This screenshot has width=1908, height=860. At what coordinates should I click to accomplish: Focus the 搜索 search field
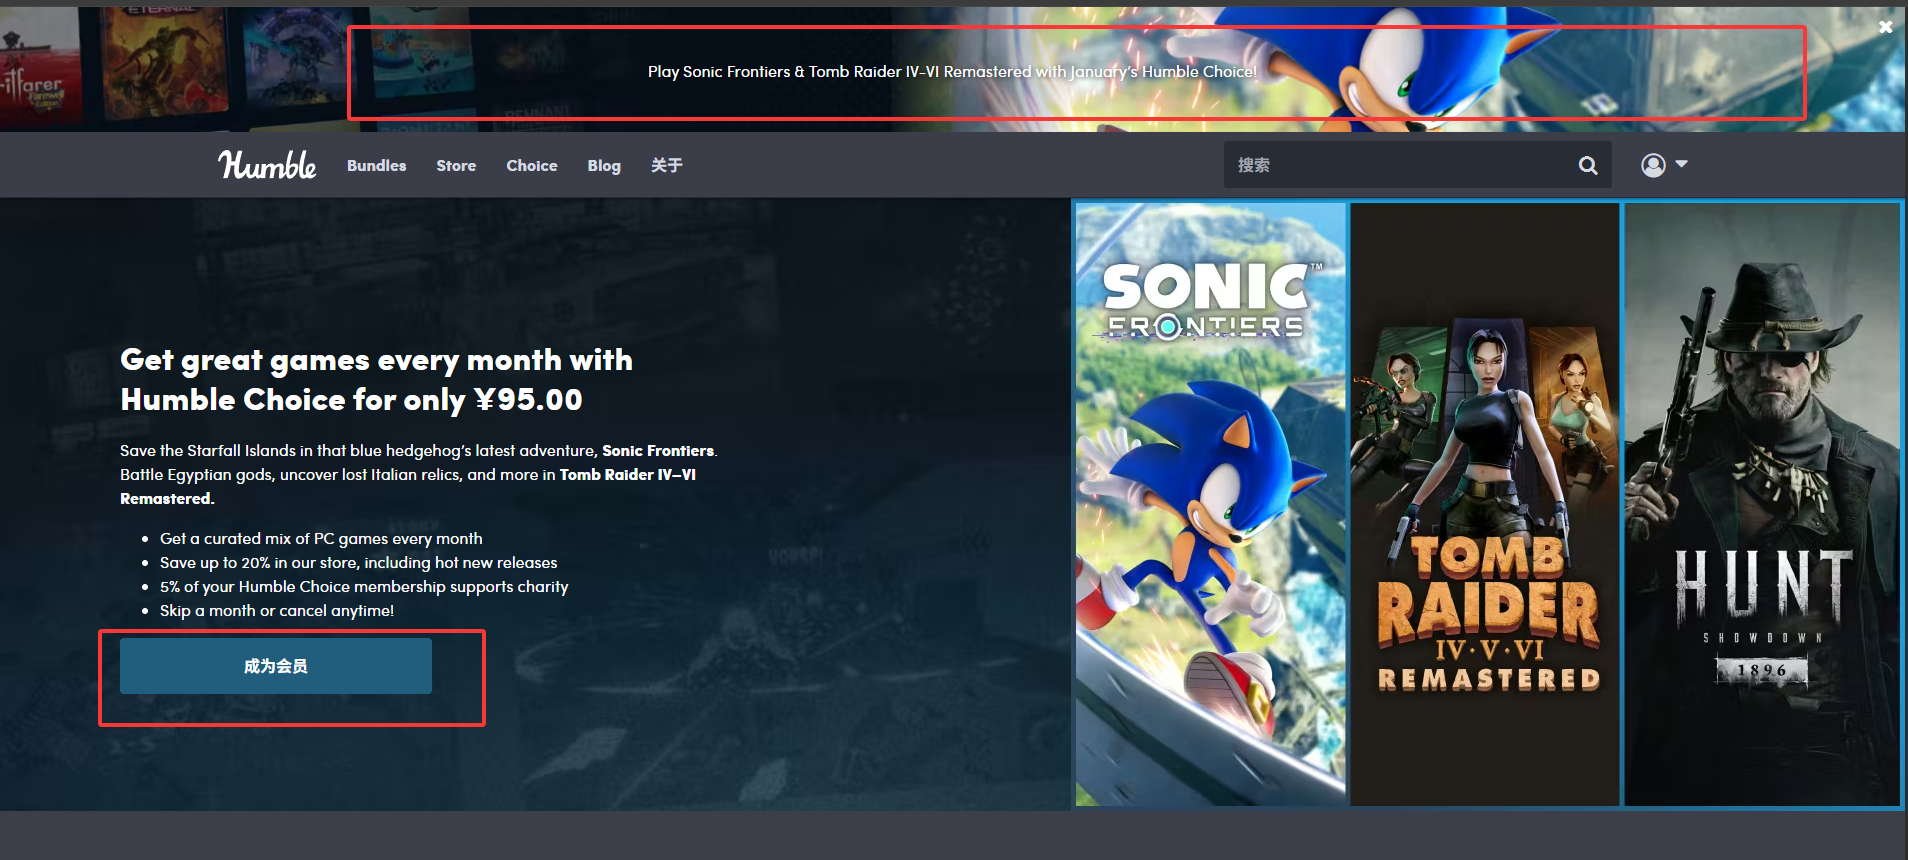(1400, 165)
